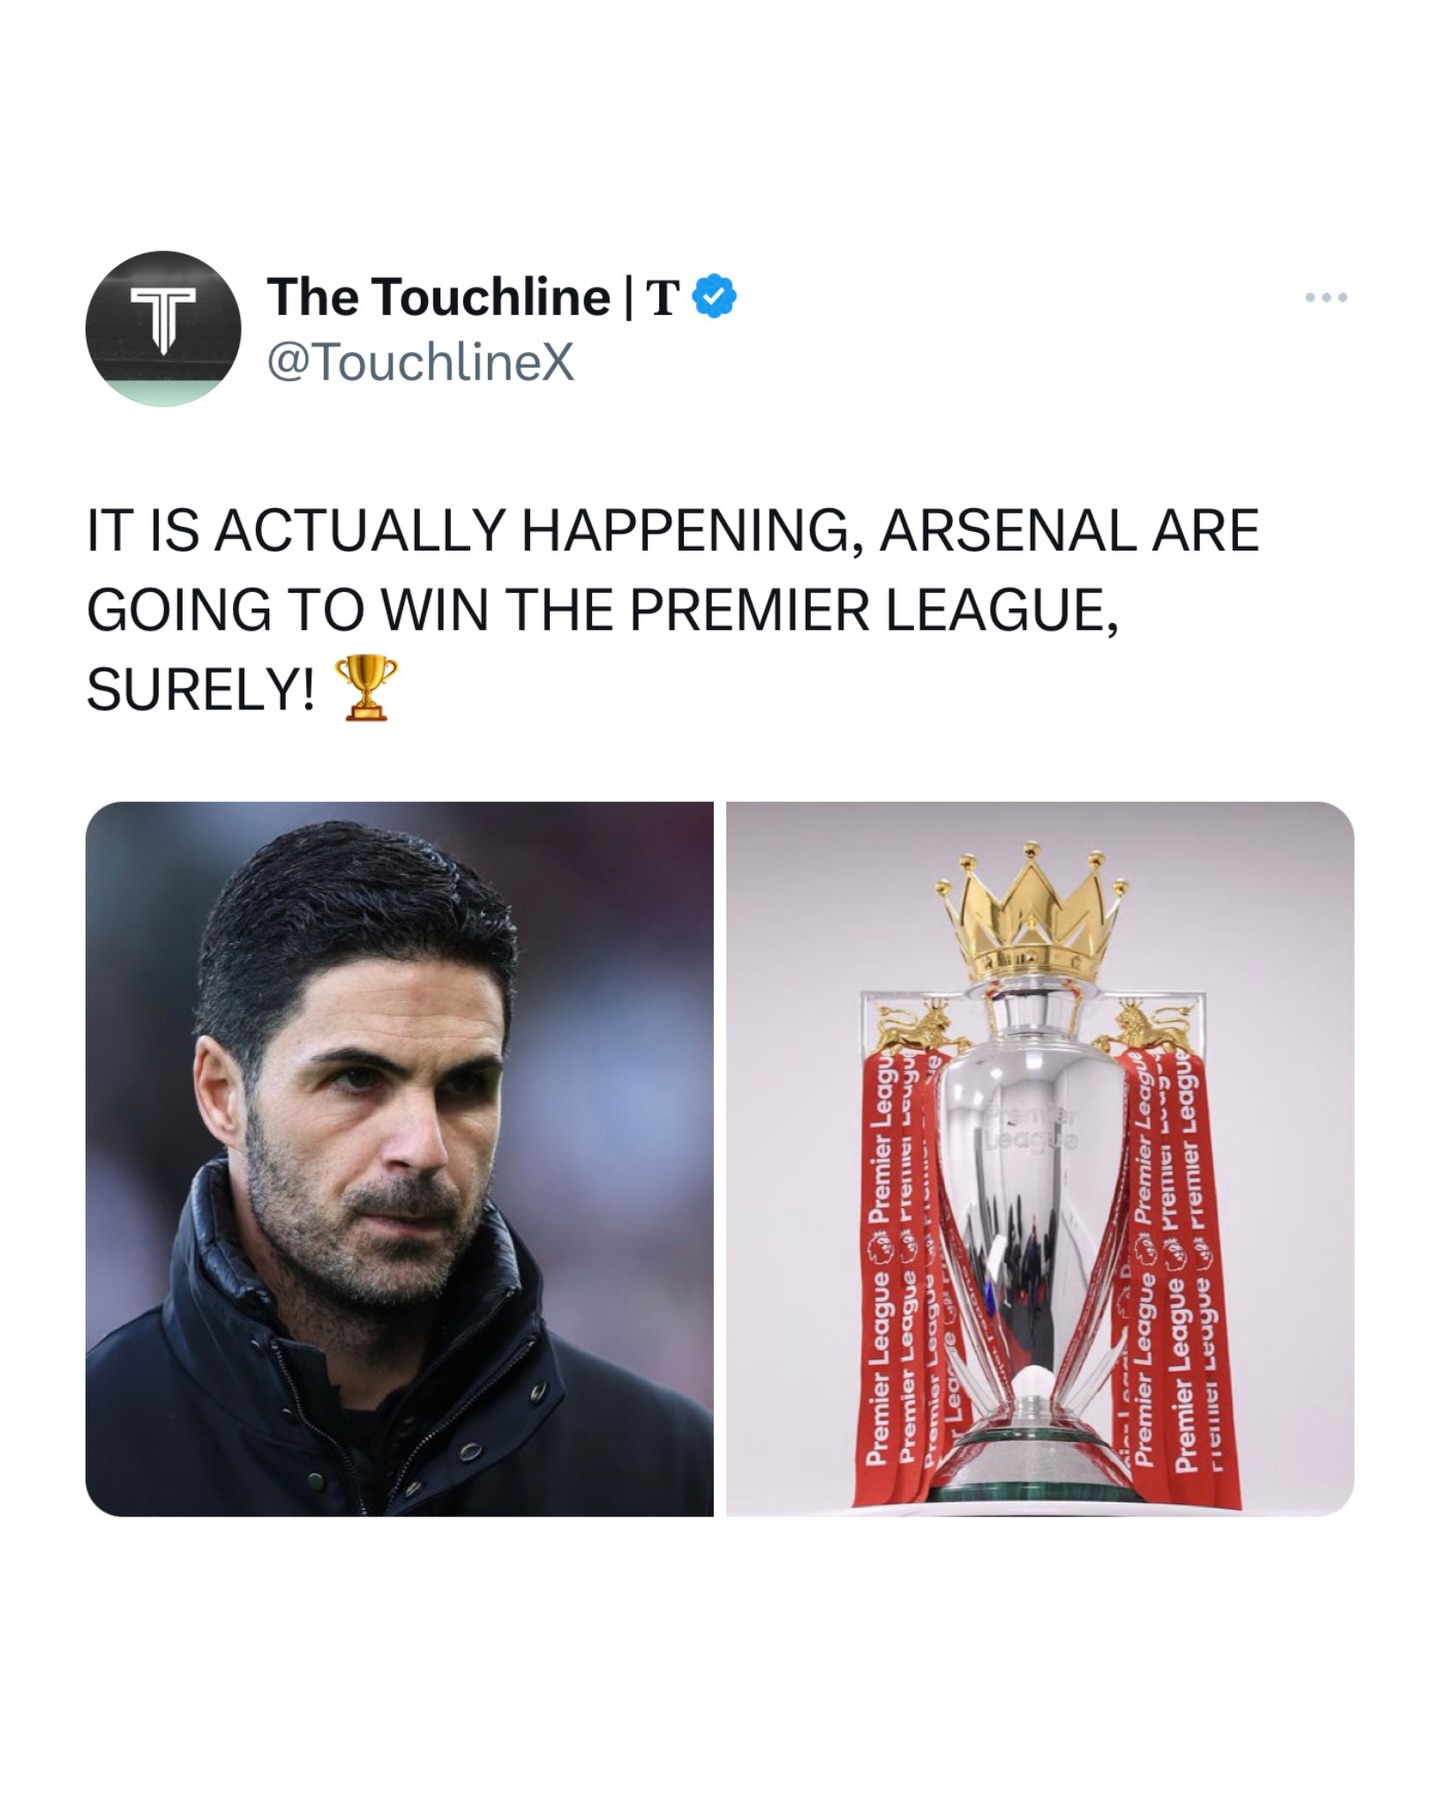Open the right Premier League trophy photo

(1040, 1158)
